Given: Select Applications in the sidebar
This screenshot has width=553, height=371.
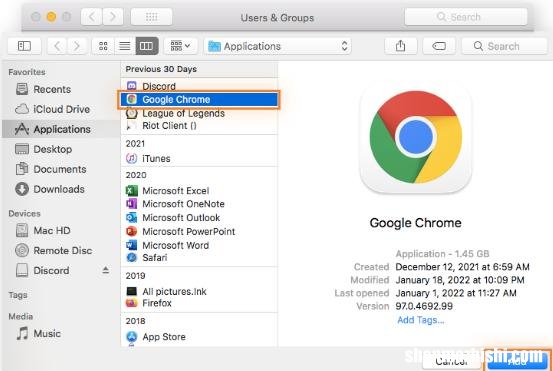Looking at the screenshot, I should 61,129.
